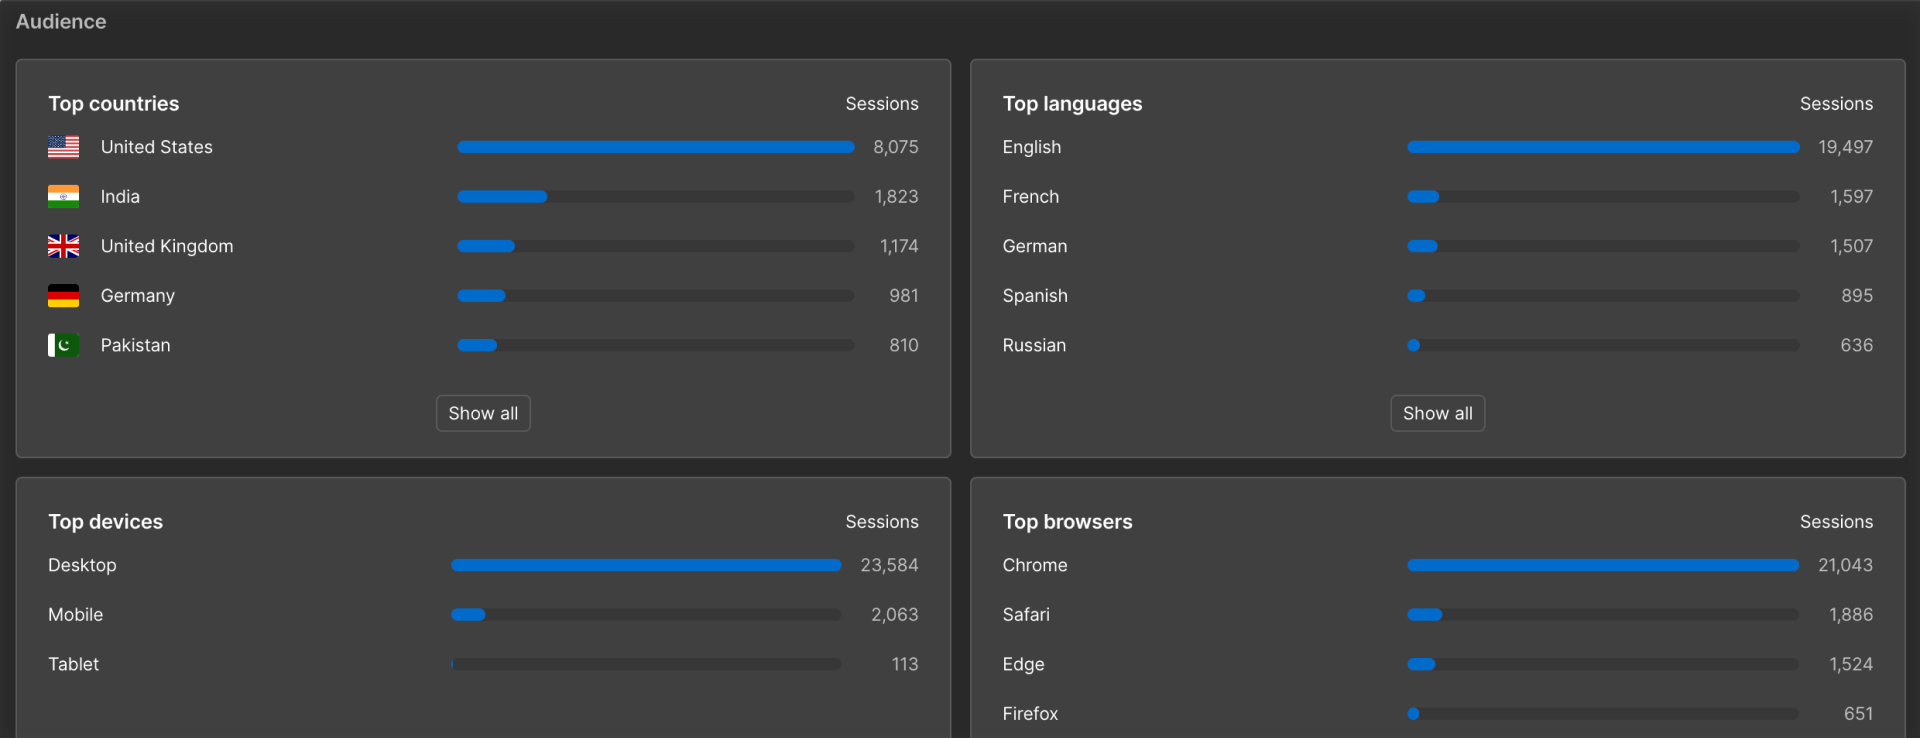Show all languages in Top languages
The image size is (1920, 738).
[1437, 413]
